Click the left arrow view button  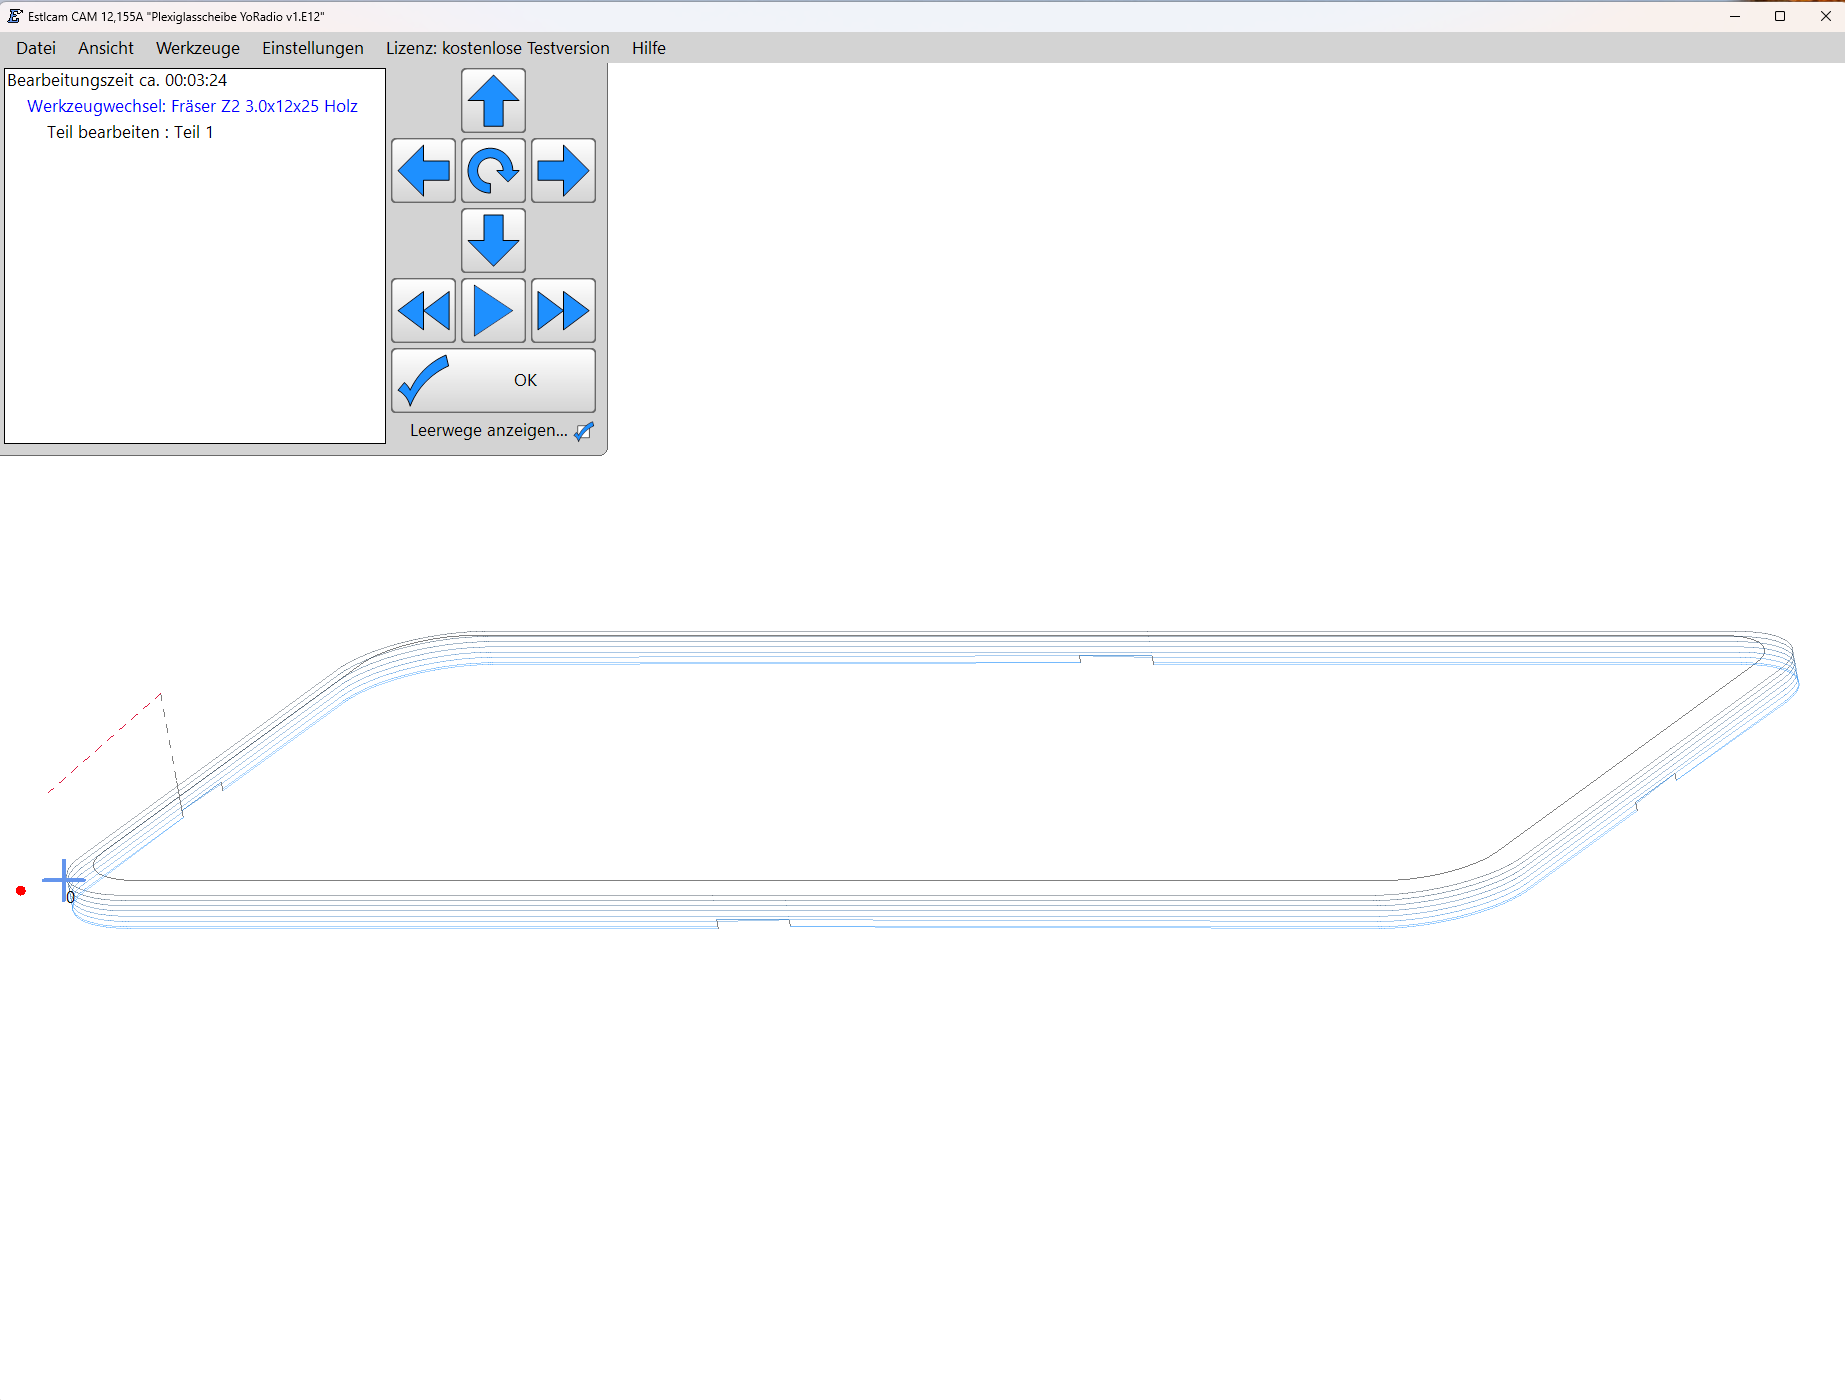[x=423, y=171]
